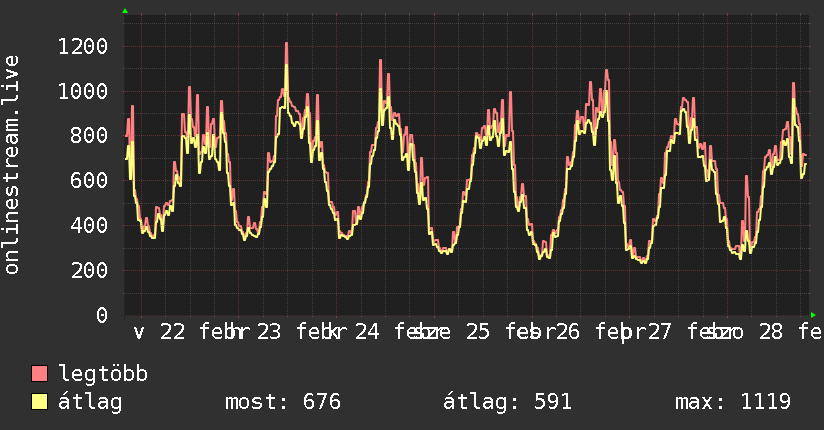Click the yellow átlag legend swatch
824x430 pixels.
click(39, 401)
